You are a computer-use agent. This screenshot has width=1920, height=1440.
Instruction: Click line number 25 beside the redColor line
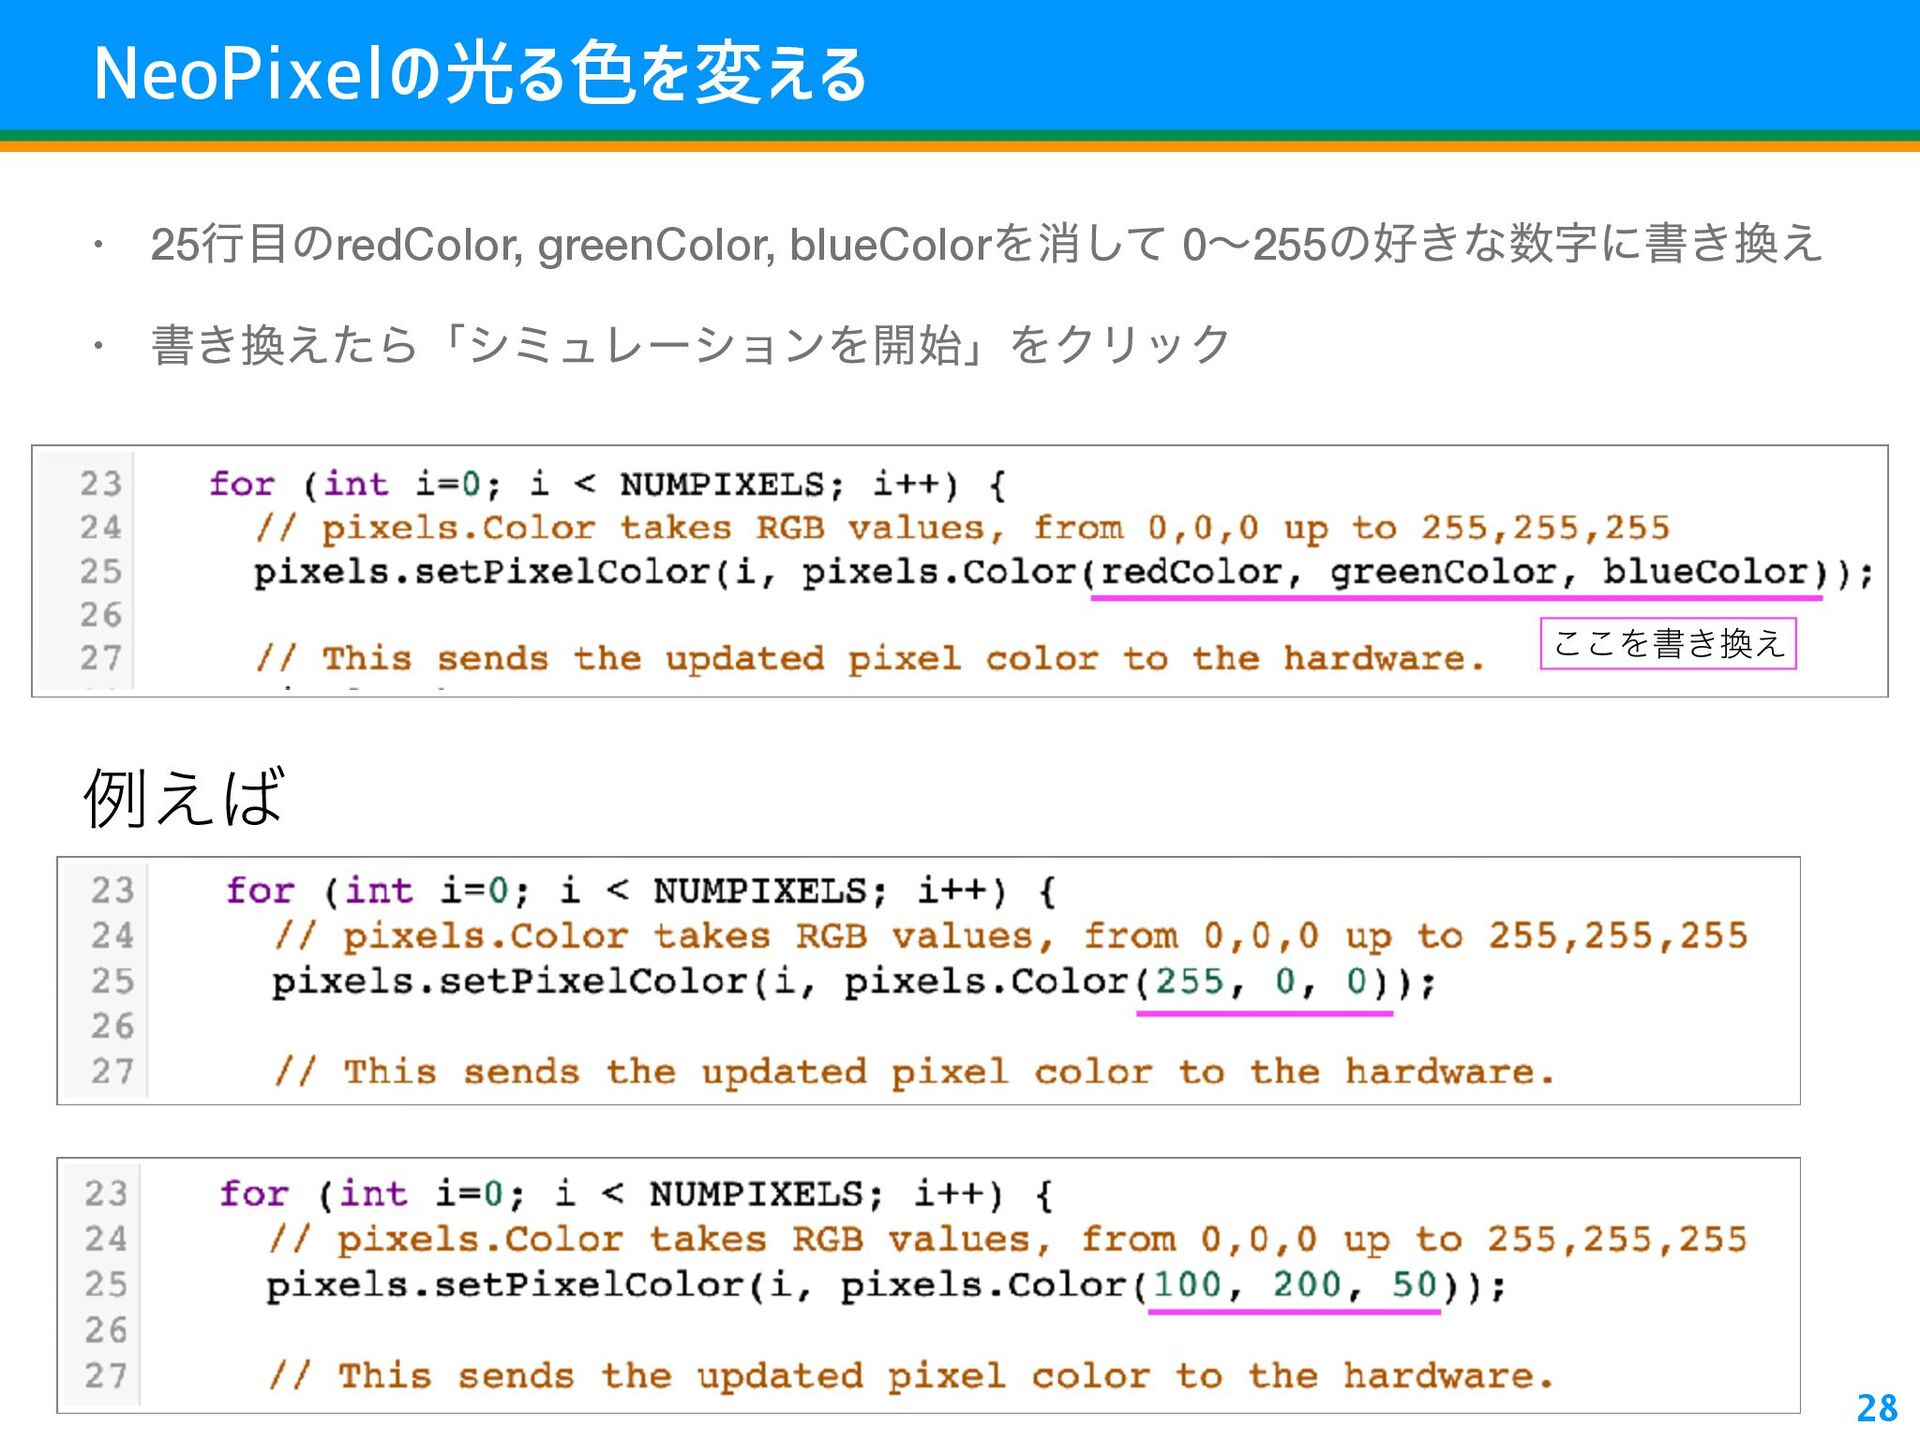pyautogui.click(x=101, y=571)
